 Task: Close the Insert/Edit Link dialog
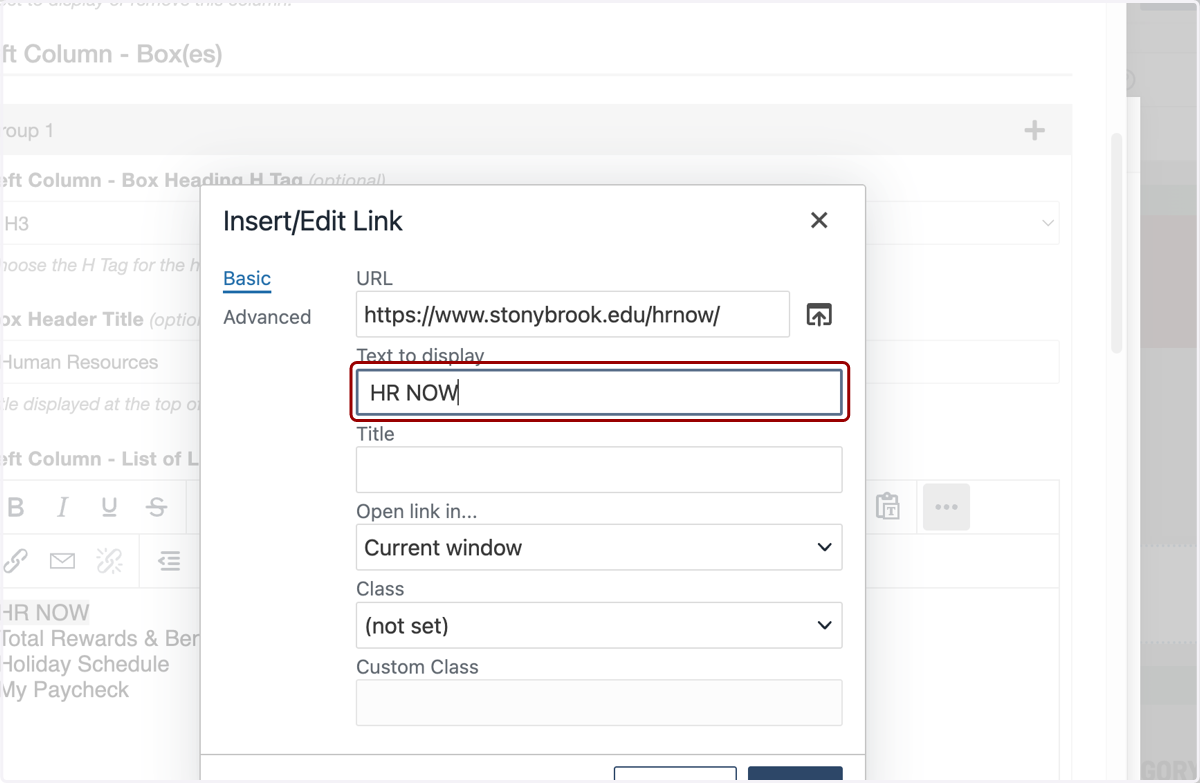point(819,221)
